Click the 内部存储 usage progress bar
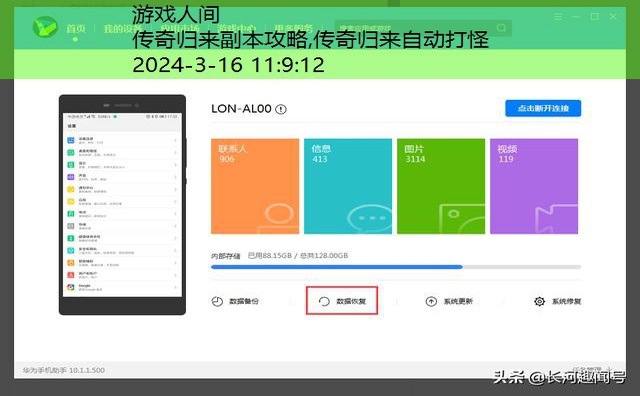 396,267
